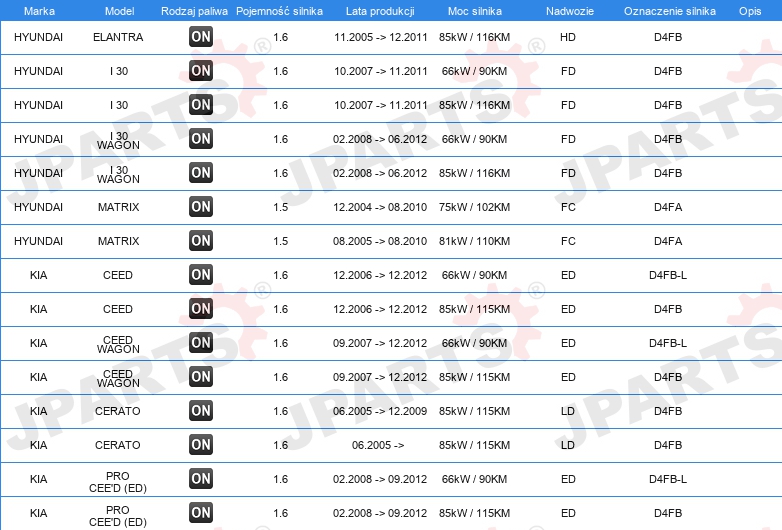Select the ON icon for PRO CEE'D (ED) 85kW
The image size is (782, 530).
[x=201, y=513]
